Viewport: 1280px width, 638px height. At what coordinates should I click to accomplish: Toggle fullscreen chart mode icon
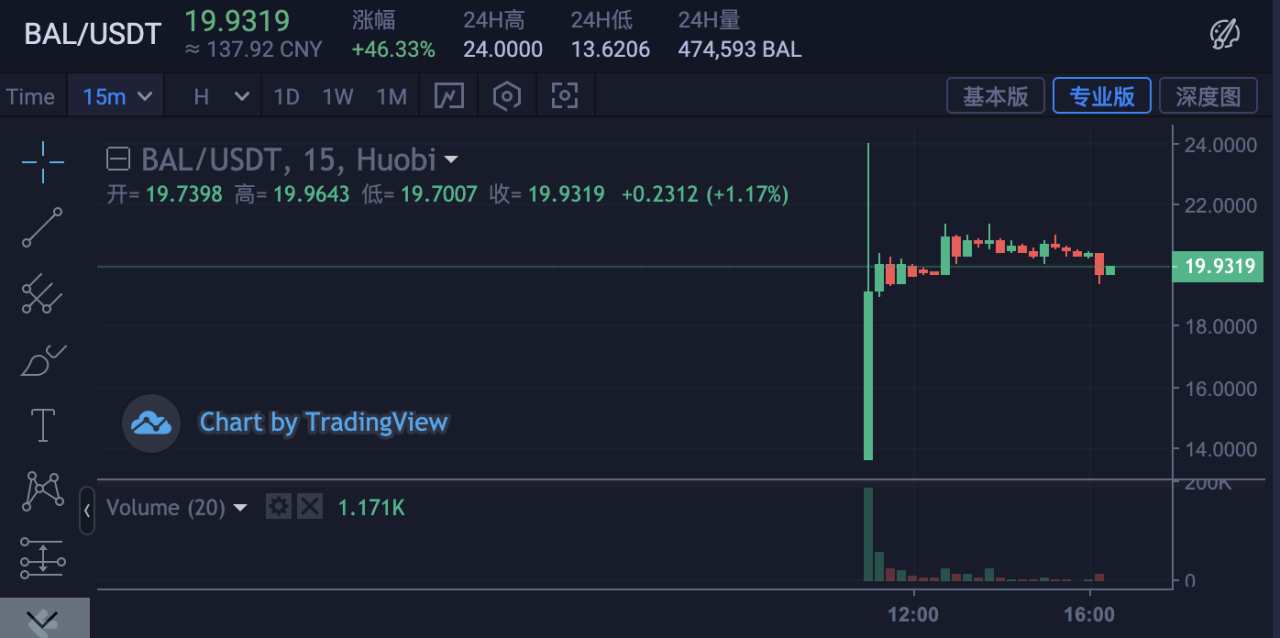[x=565, y=96]
